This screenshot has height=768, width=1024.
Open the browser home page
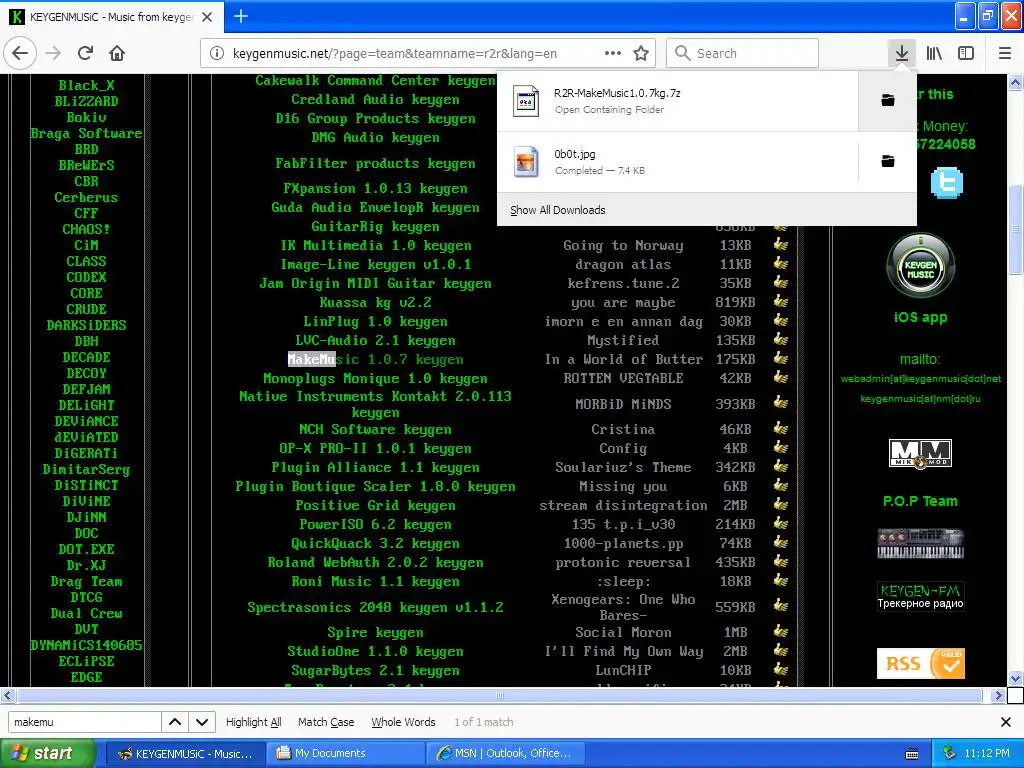[117, 53]
